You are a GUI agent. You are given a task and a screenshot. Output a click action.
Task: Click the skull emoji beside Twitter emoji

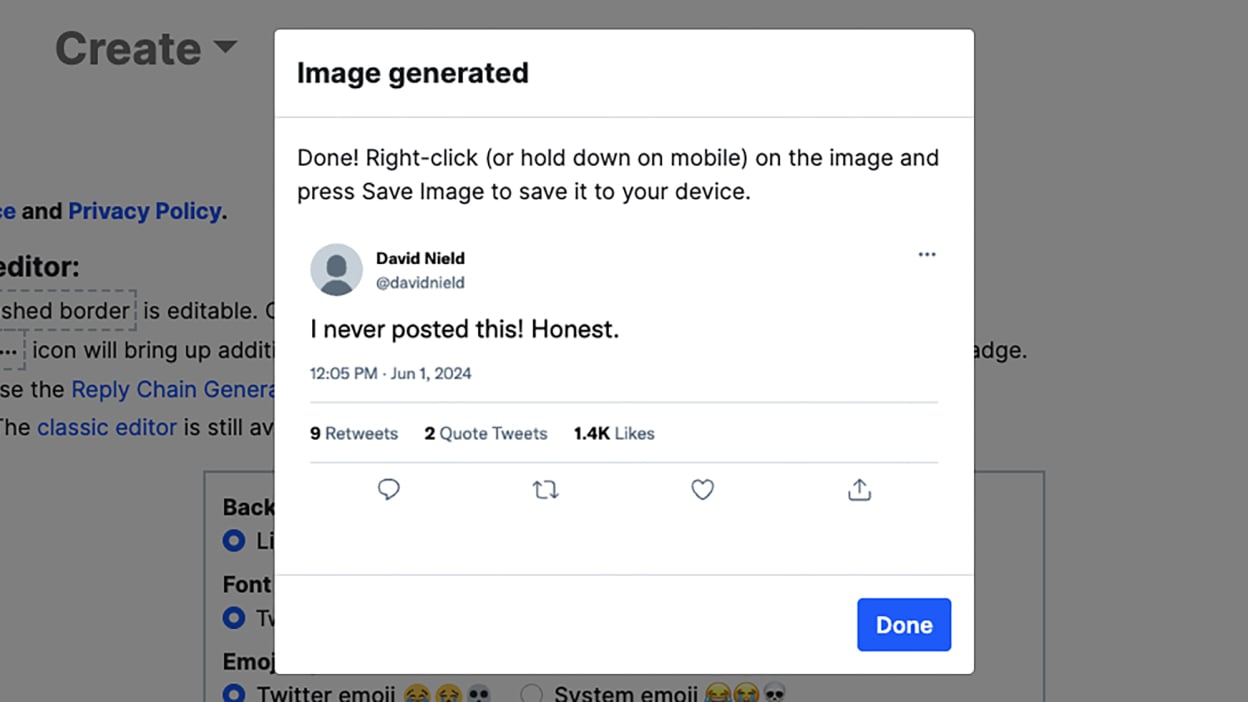[x=477, y=691]
